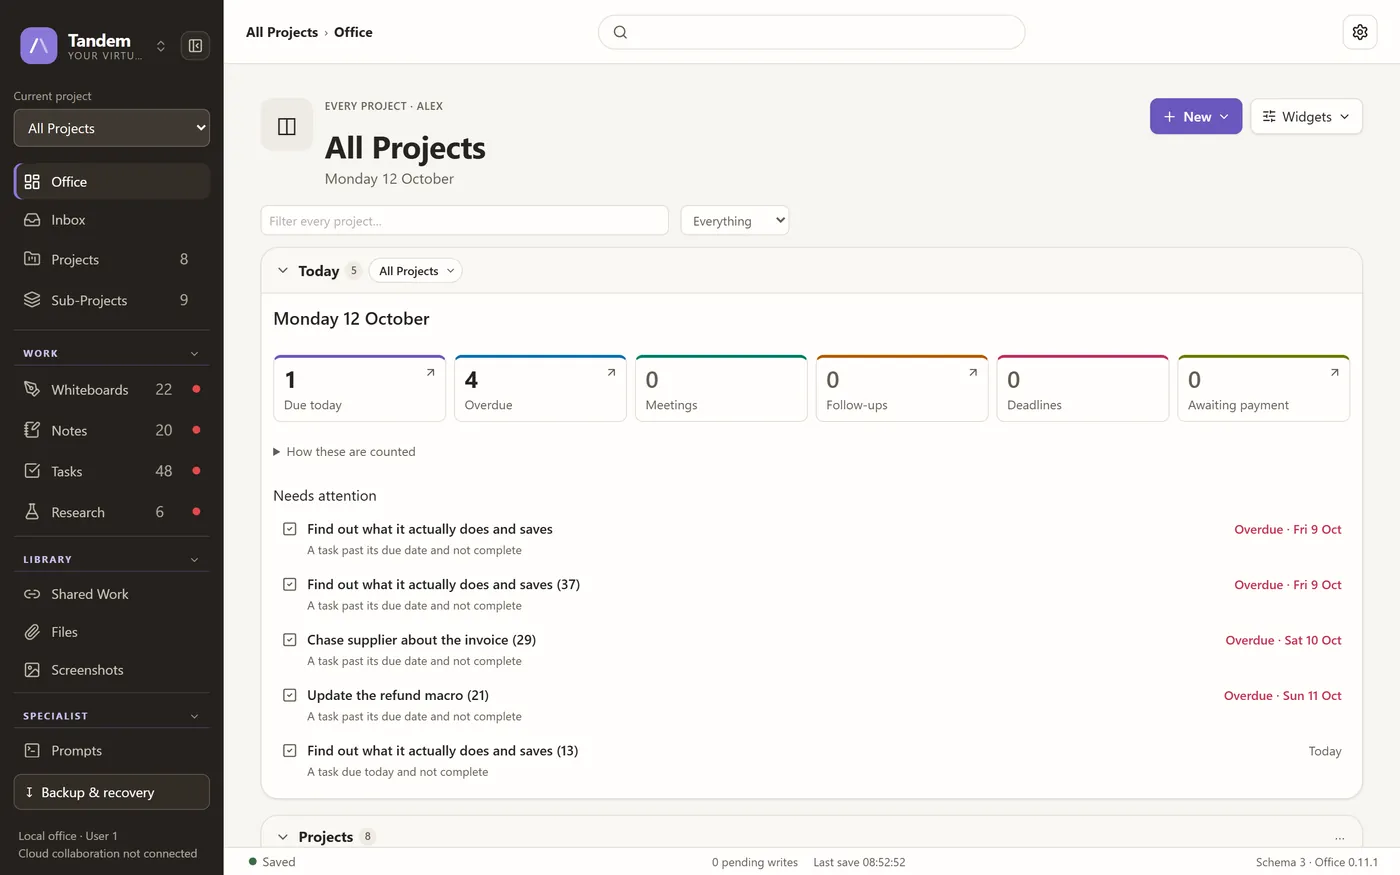Check off 'Chase supplier about the invoice (29)'
The width and height of the screenshot is (1400, 875).
pyautogui.click(x=290, y=640)
